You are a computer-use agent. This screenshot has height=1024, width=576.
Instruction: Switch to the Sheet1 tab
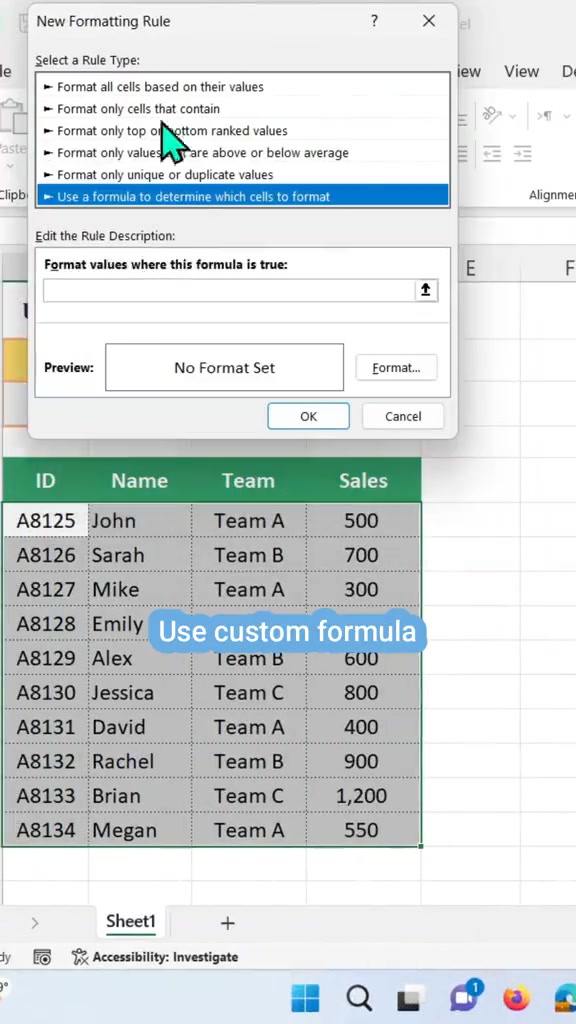[131, 921]
